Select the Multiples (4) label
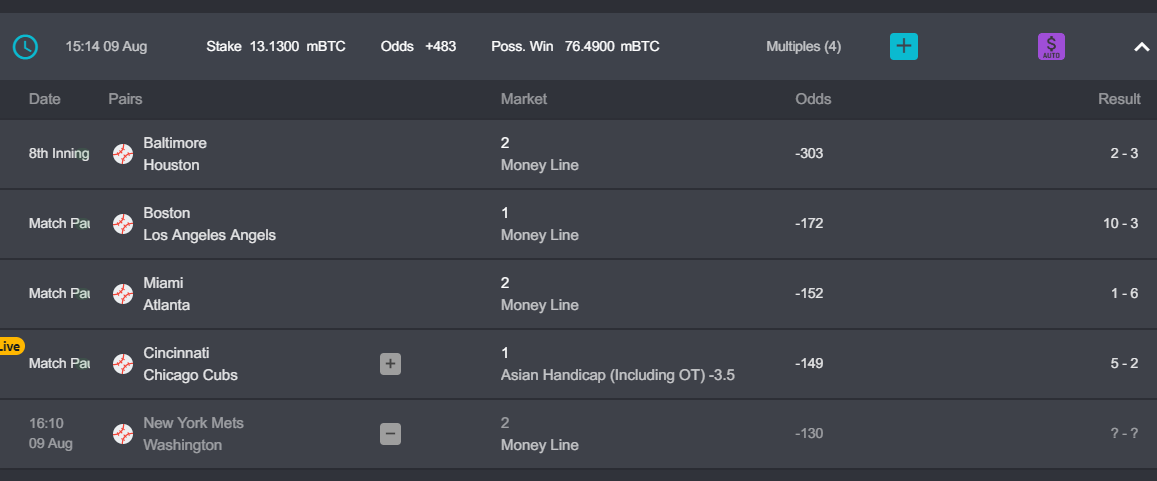This screenshot has height=481, width=1157. click(x=804, y=46)
